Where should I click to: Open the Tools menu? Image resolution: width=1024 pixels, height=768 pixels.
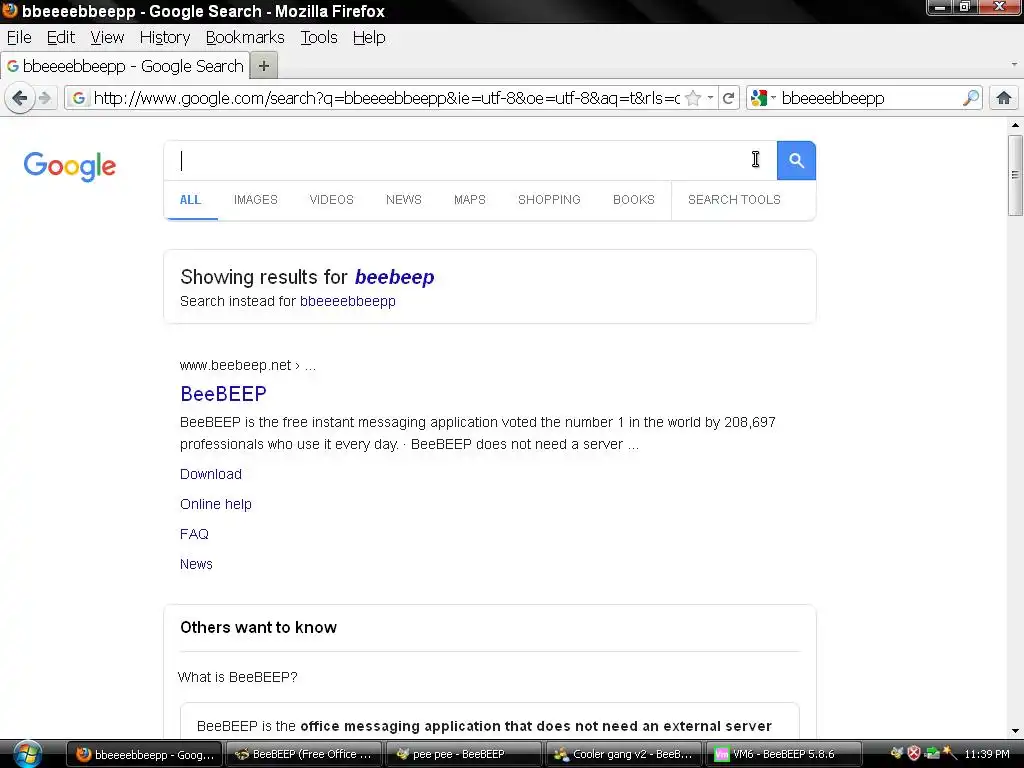click(319, 37)
